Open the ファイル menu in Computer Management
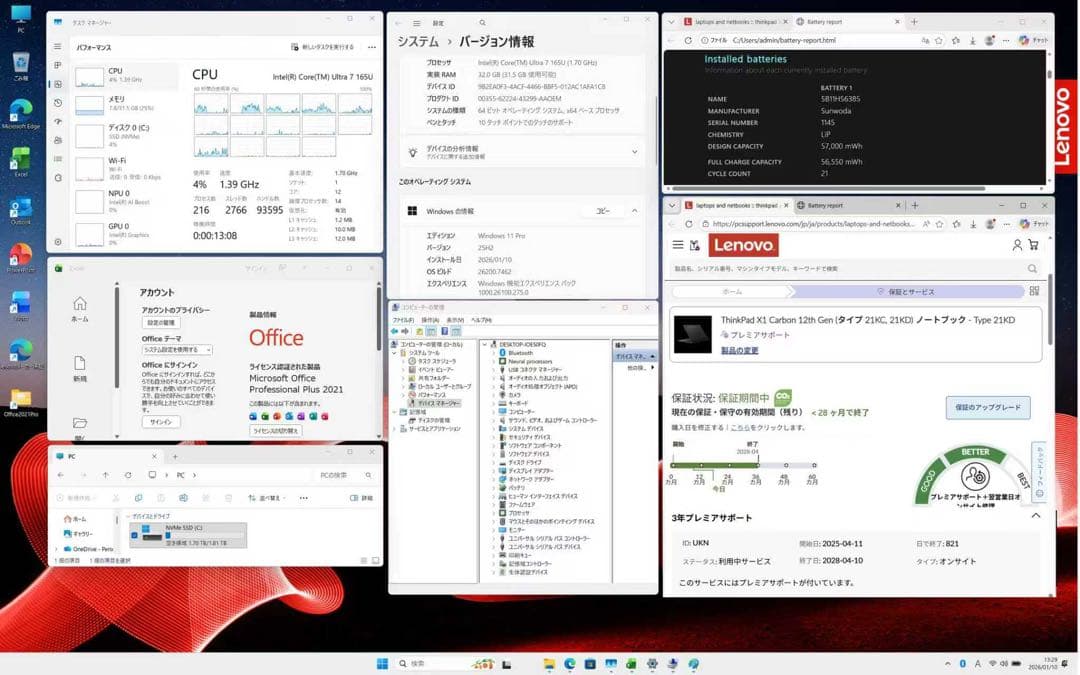 [x=403, y=319]
